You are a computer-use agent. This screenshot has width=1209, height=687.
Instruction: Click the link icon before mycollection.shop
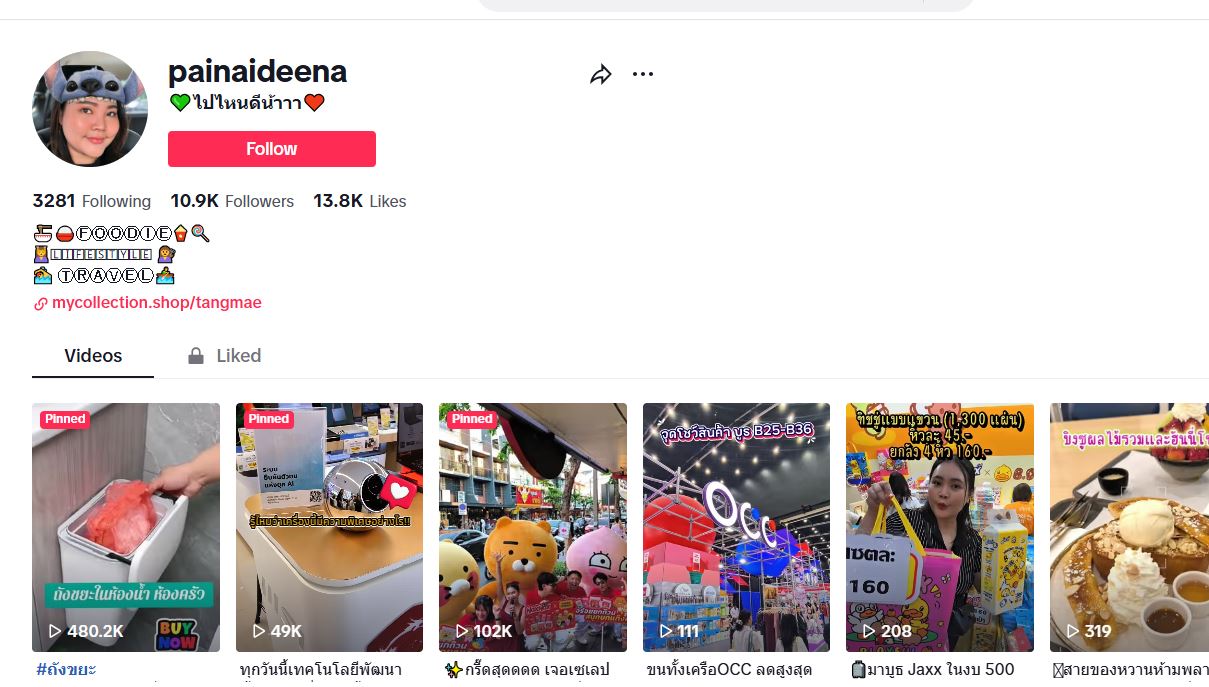pyautogui.click(x=41, y=303)
